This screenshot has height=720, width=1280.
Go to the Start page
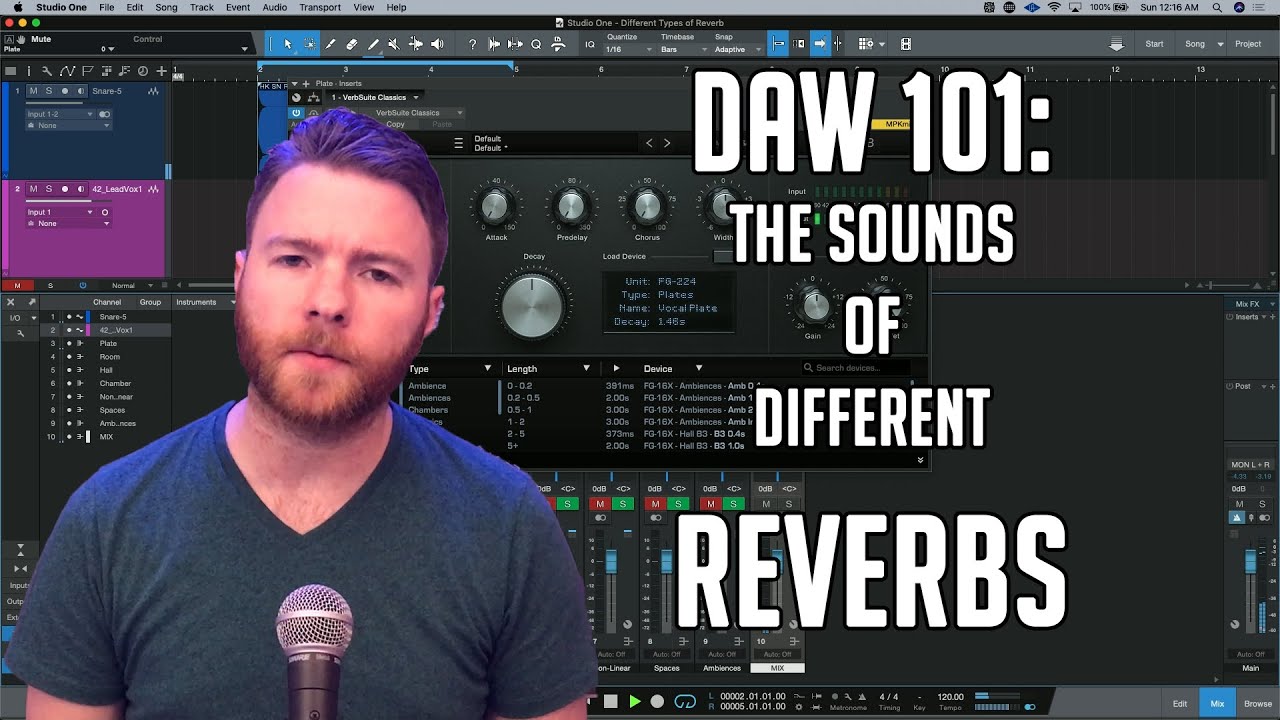(1154, 44)
